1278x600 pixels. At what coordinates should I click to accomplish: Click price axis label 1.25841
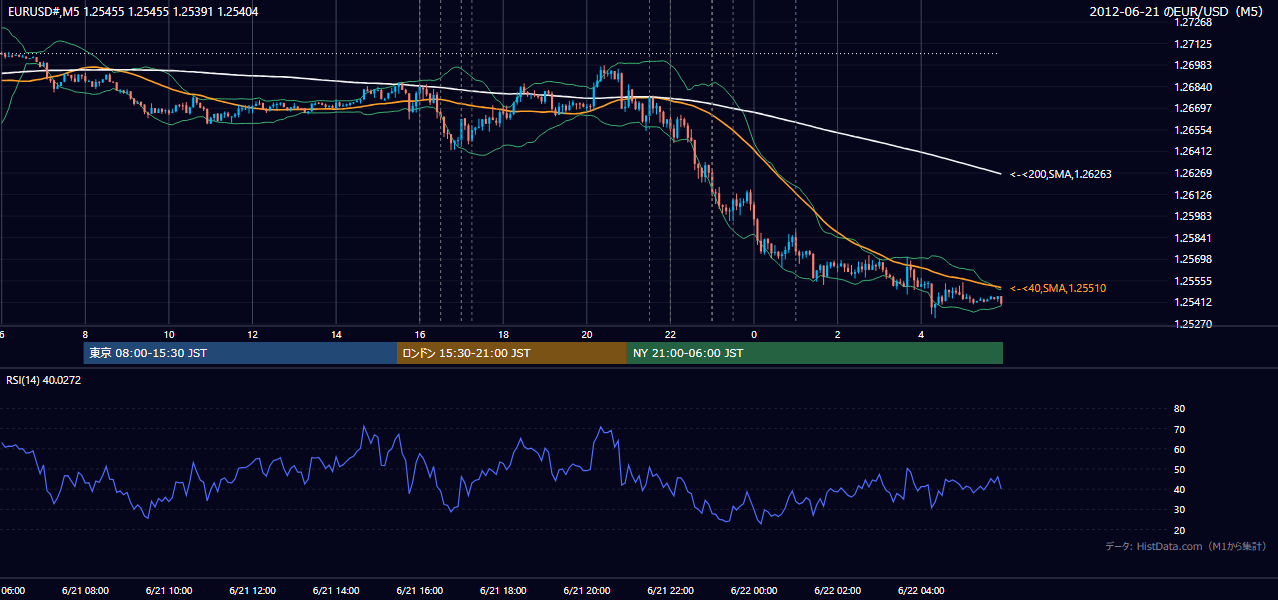coord(1194,238)
